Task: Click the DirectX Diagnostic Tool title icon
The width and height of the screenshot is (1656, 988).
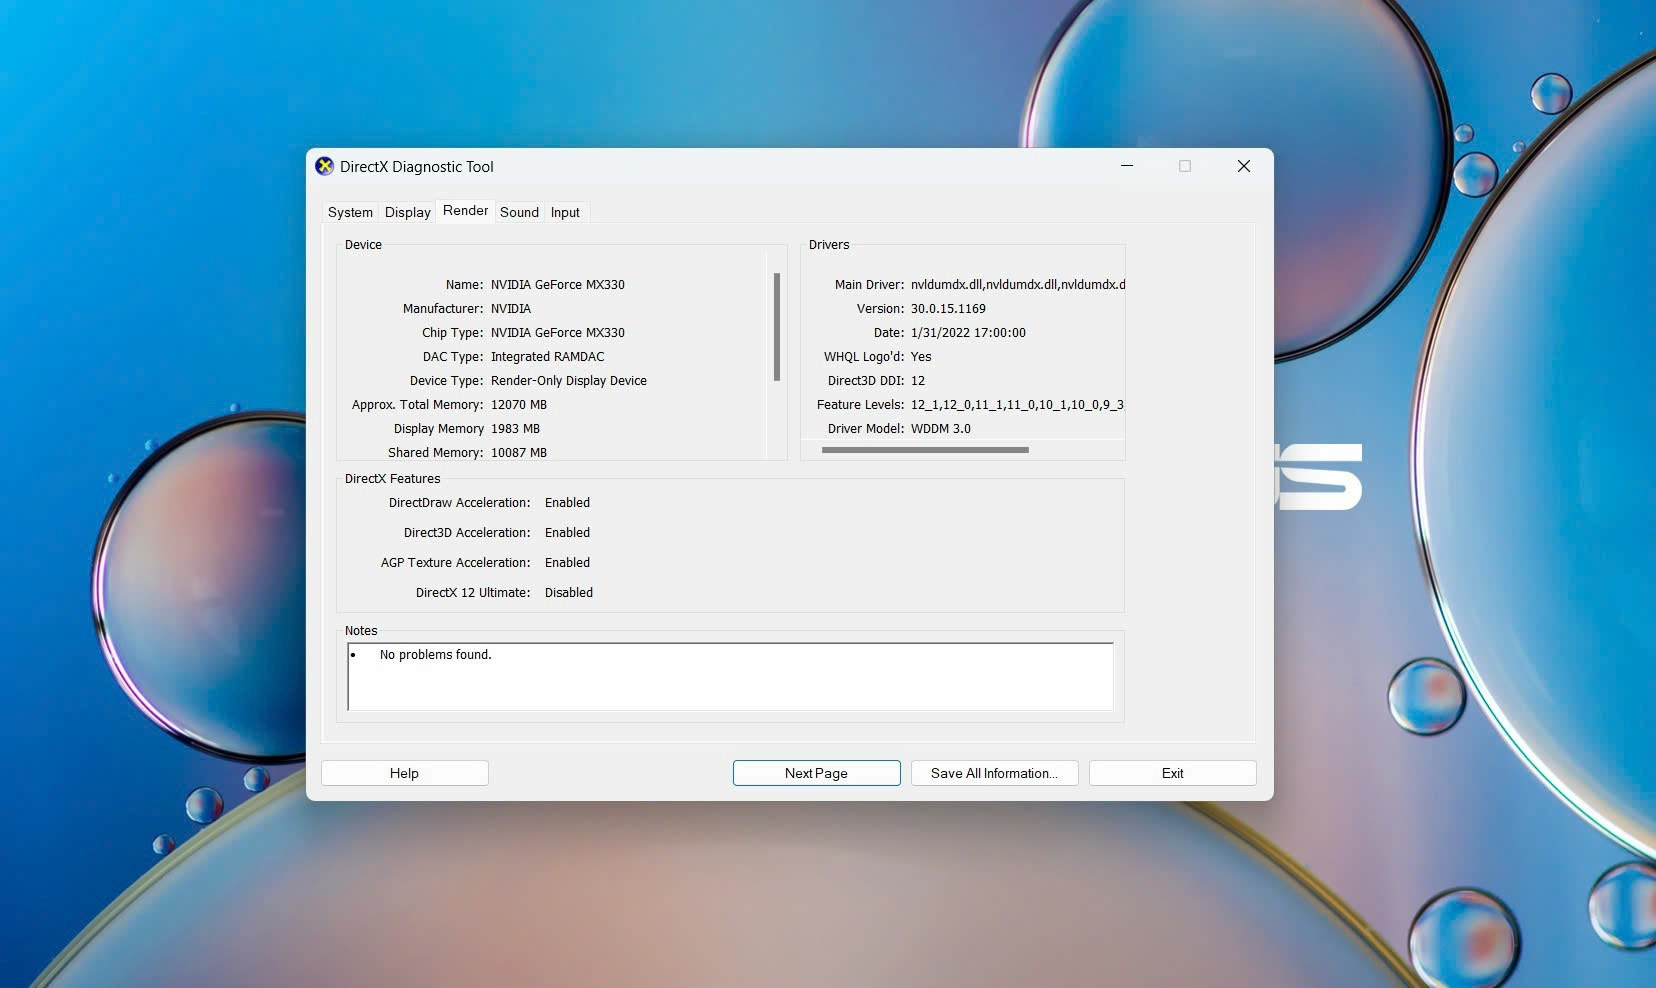Action: click(x=324, y=166)
